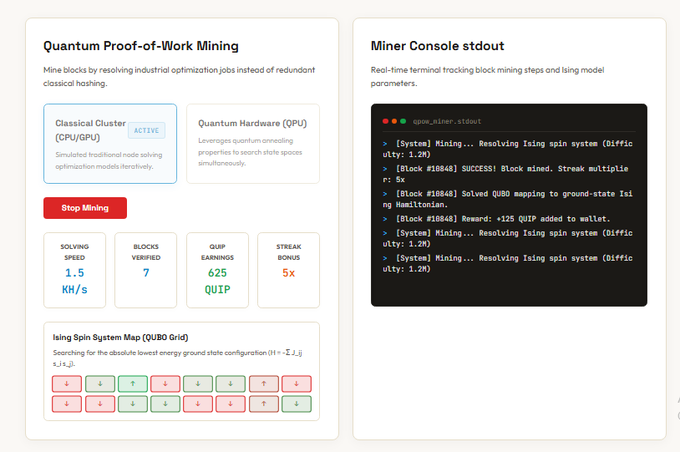Toggle third cell (green down) in bottom row
The height and width of the screenshot is (452, 680).
coord(133,404)
